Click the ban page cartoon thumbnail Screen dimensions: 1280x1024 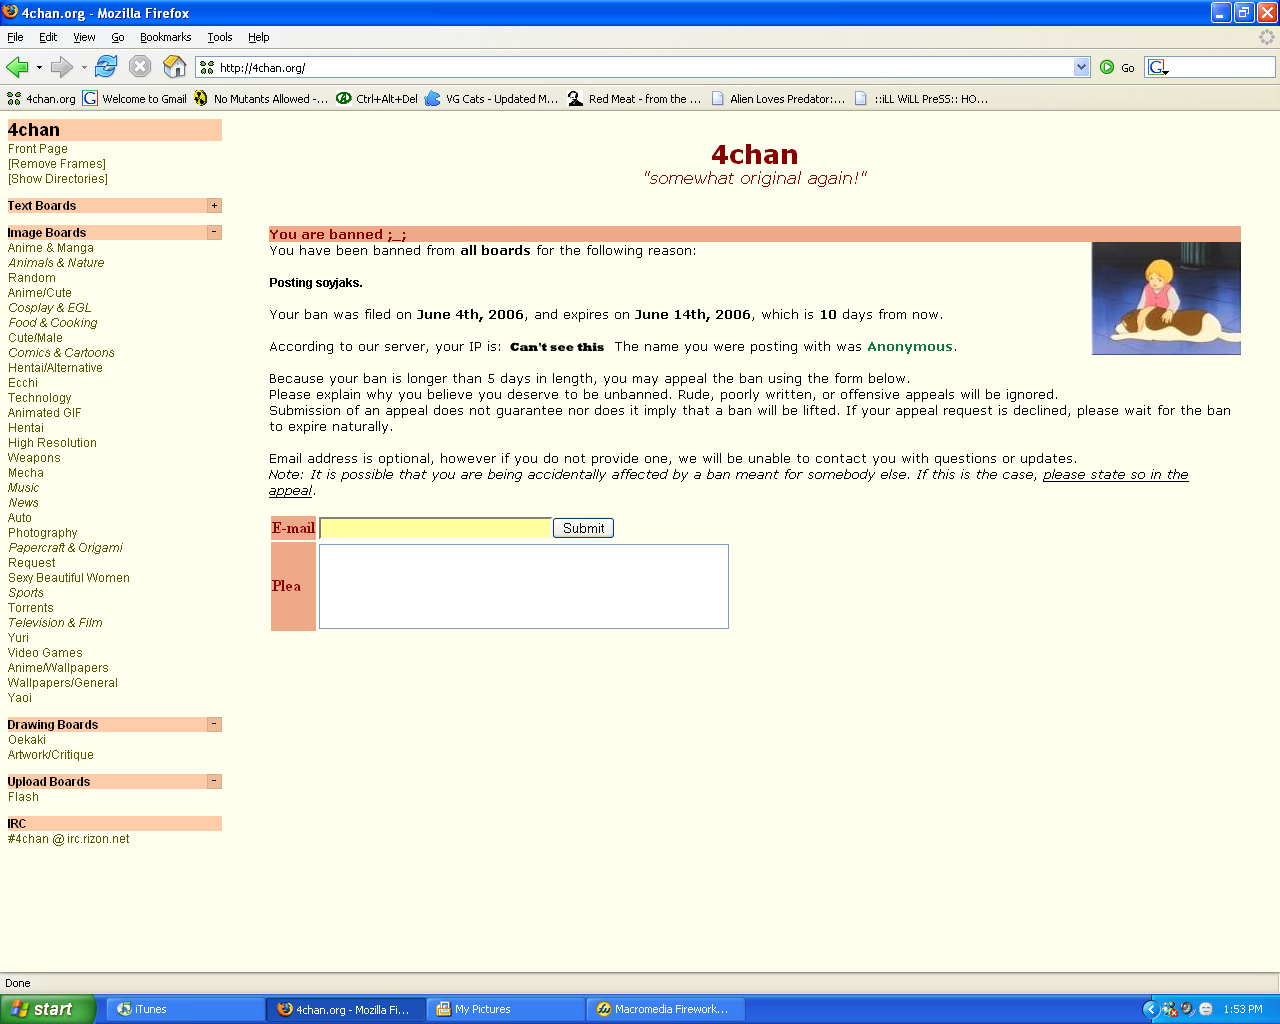[x=1166, y=298]
